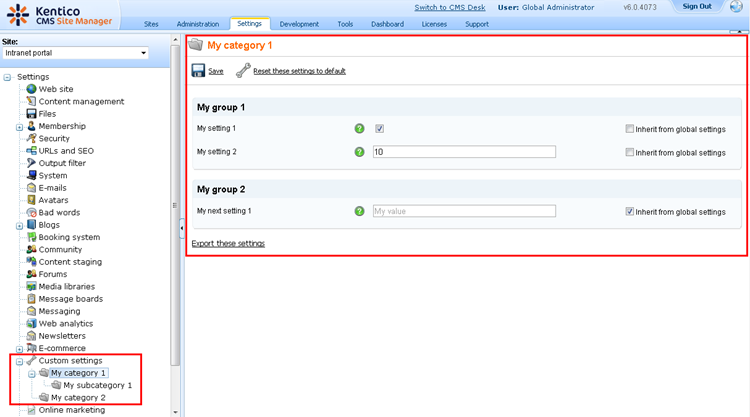750x417 pixels.
Task: Click the Web analytics icon
Action: coord(32,324)
